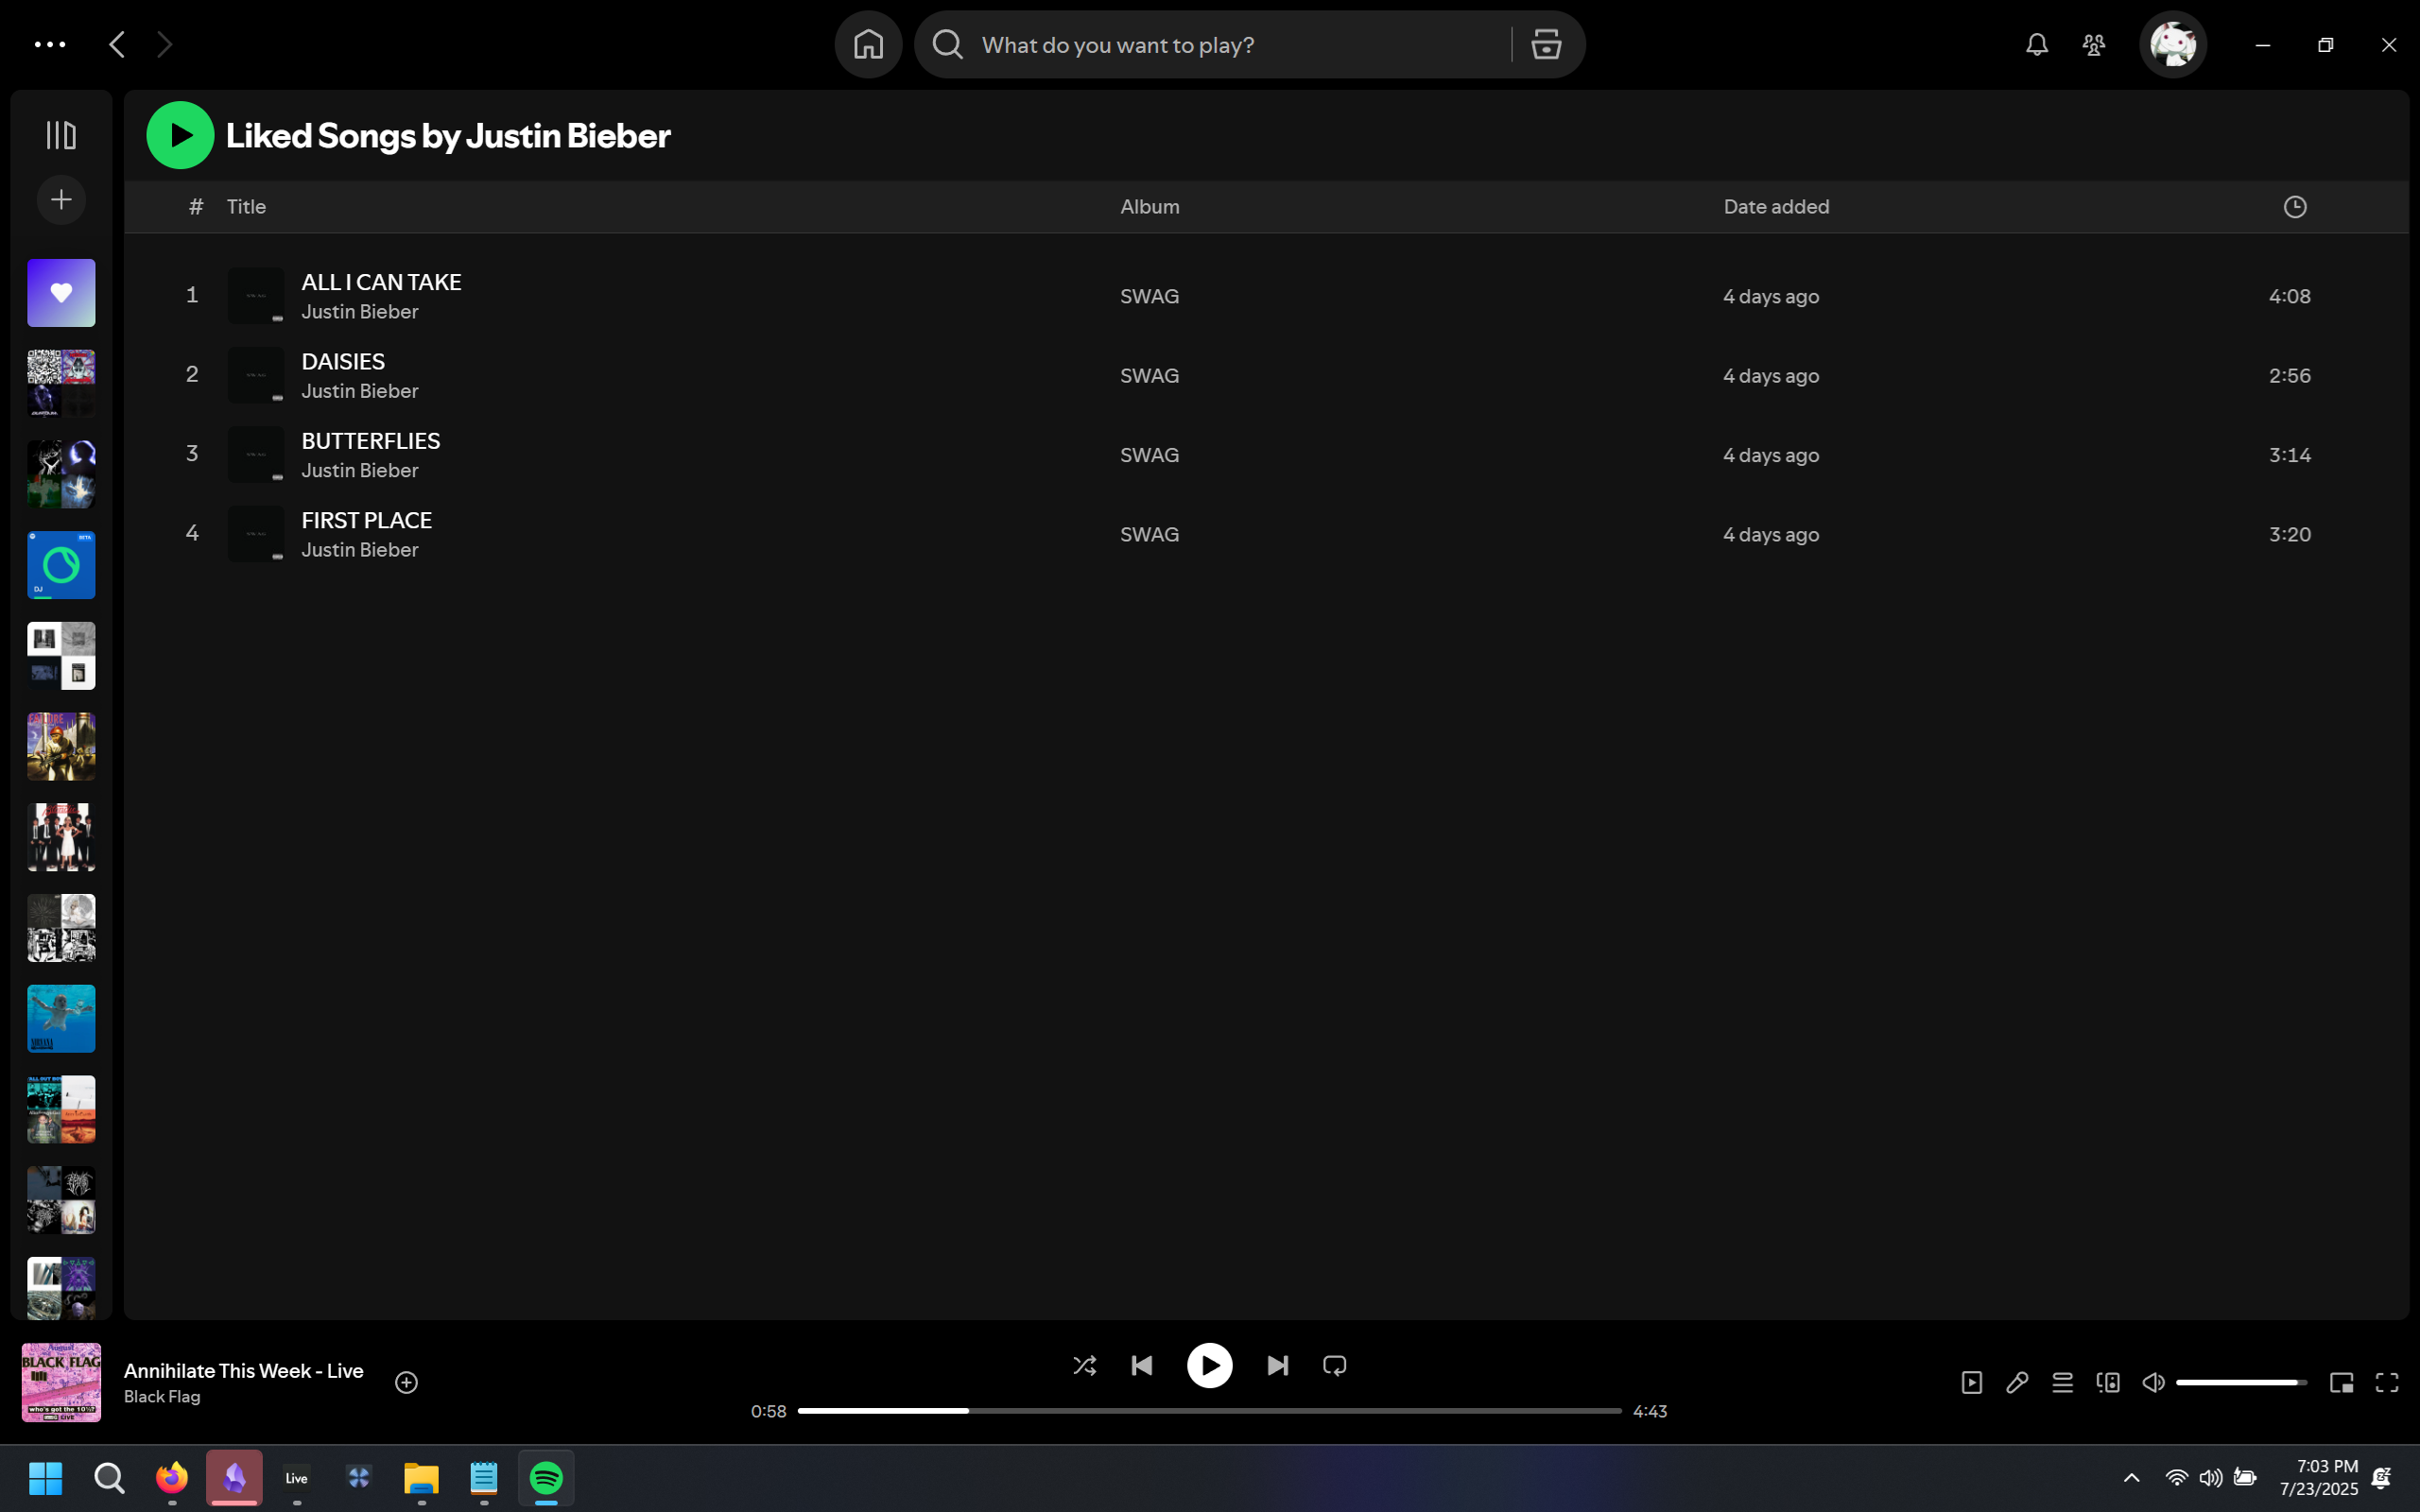Image resolution: width=2420 pixels, height=1512 pixels.
Task: Mute the volume speaker icon
Action: tap(2153, 1382)
